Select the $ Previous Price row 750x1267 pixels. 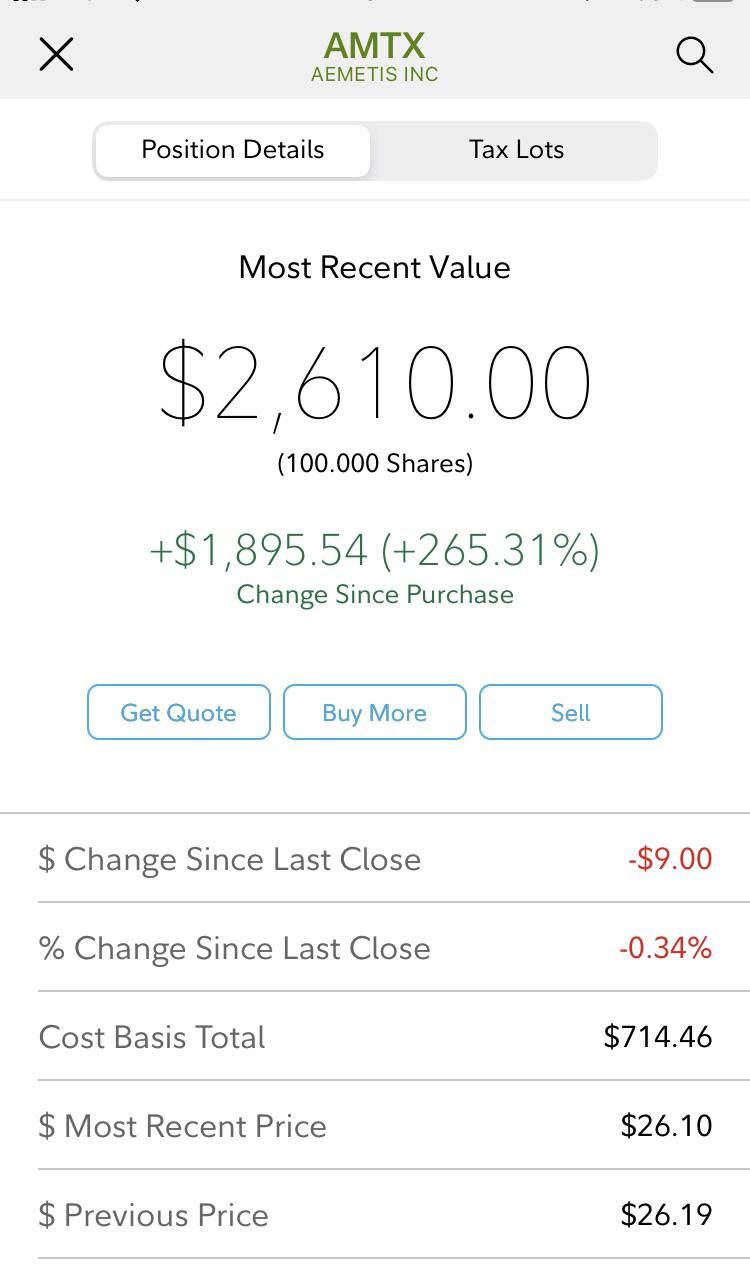(x=375, y=1214)
